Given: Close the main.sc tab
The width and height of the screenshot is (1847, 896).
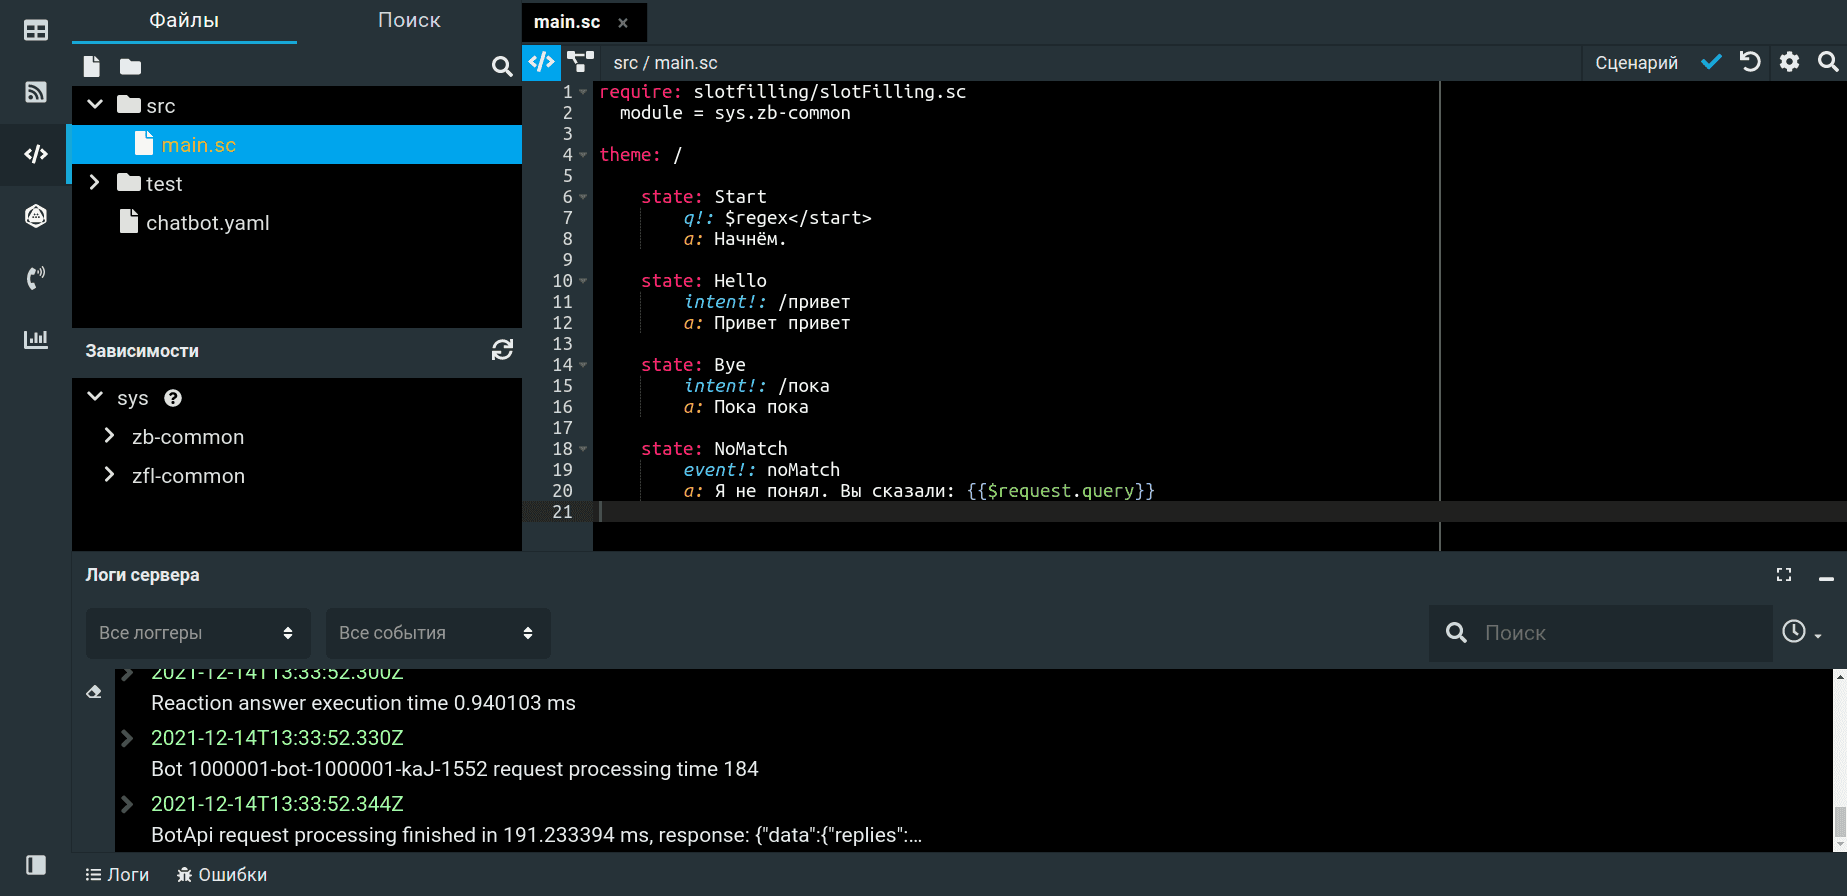Looking at the screenshot, I should (623, 23).
